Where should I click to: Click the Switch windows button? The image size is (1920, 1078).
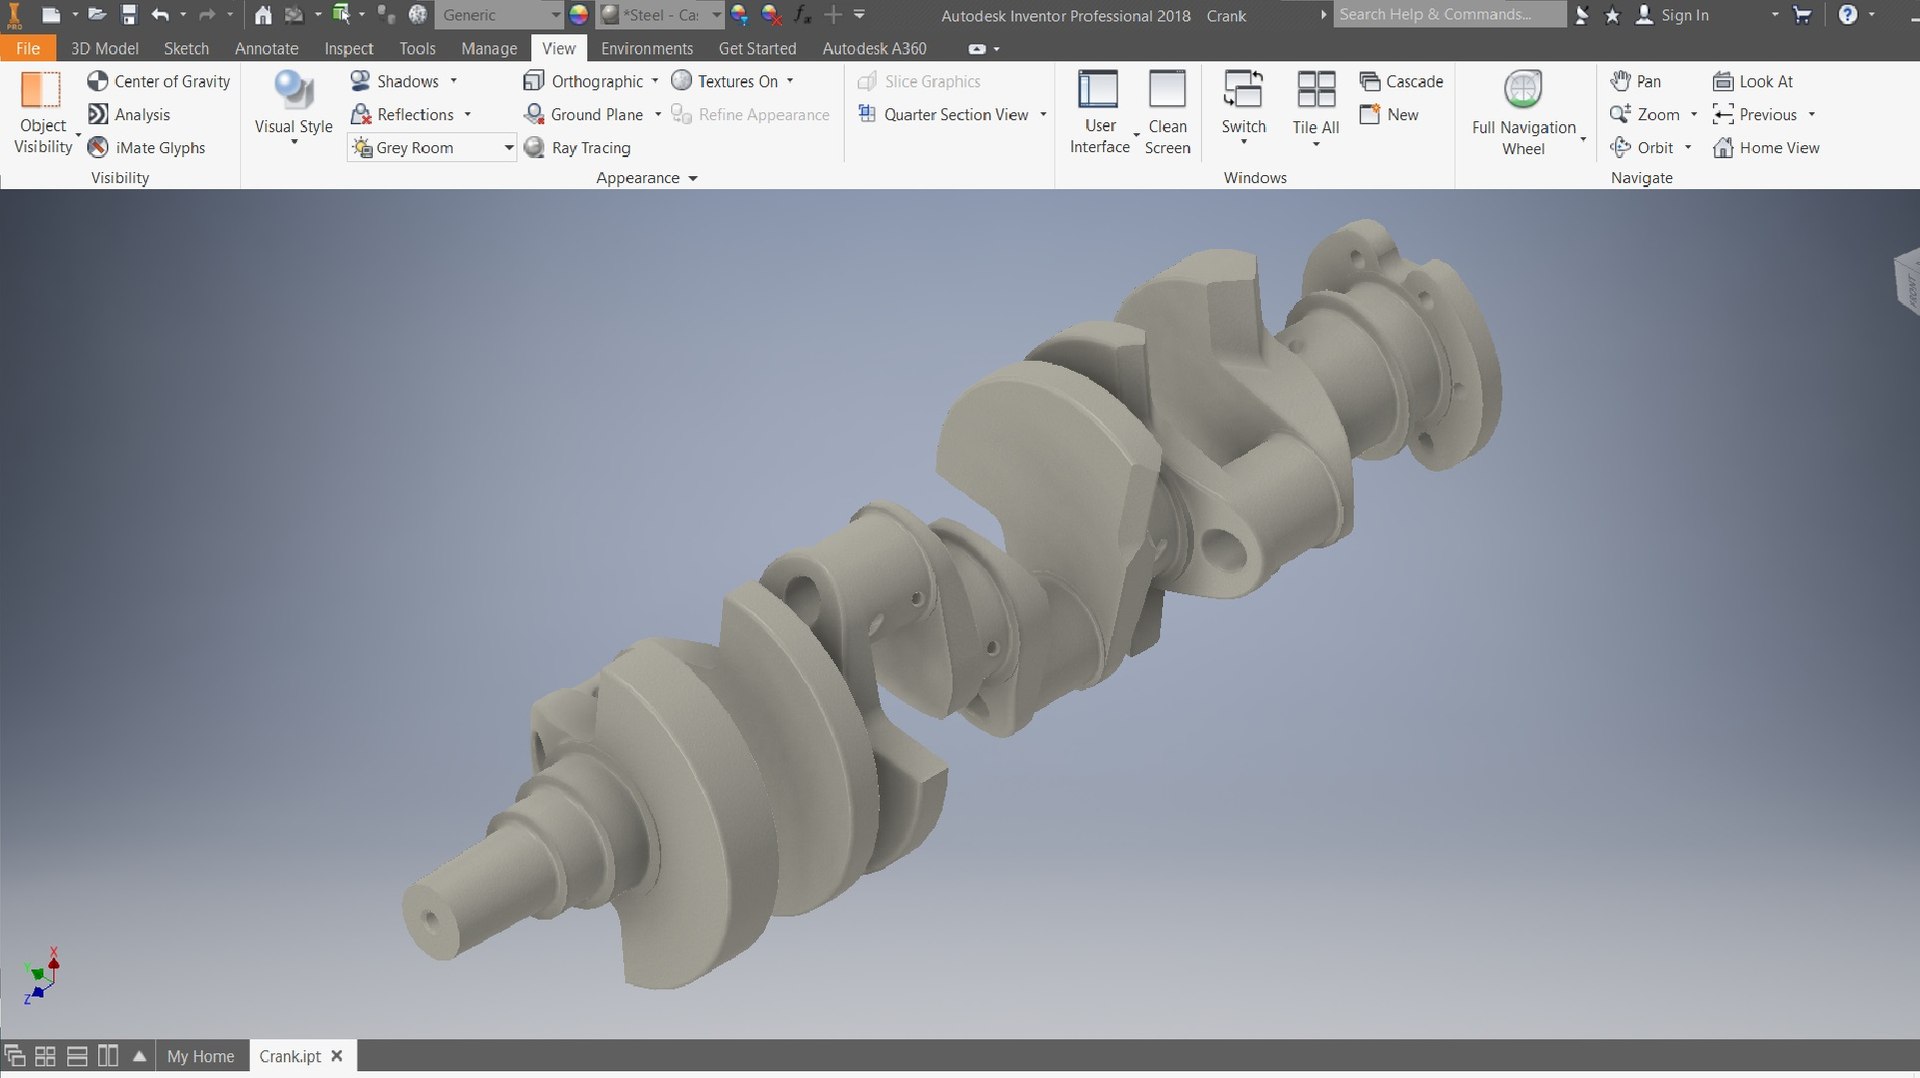[x=1243, y=108]
